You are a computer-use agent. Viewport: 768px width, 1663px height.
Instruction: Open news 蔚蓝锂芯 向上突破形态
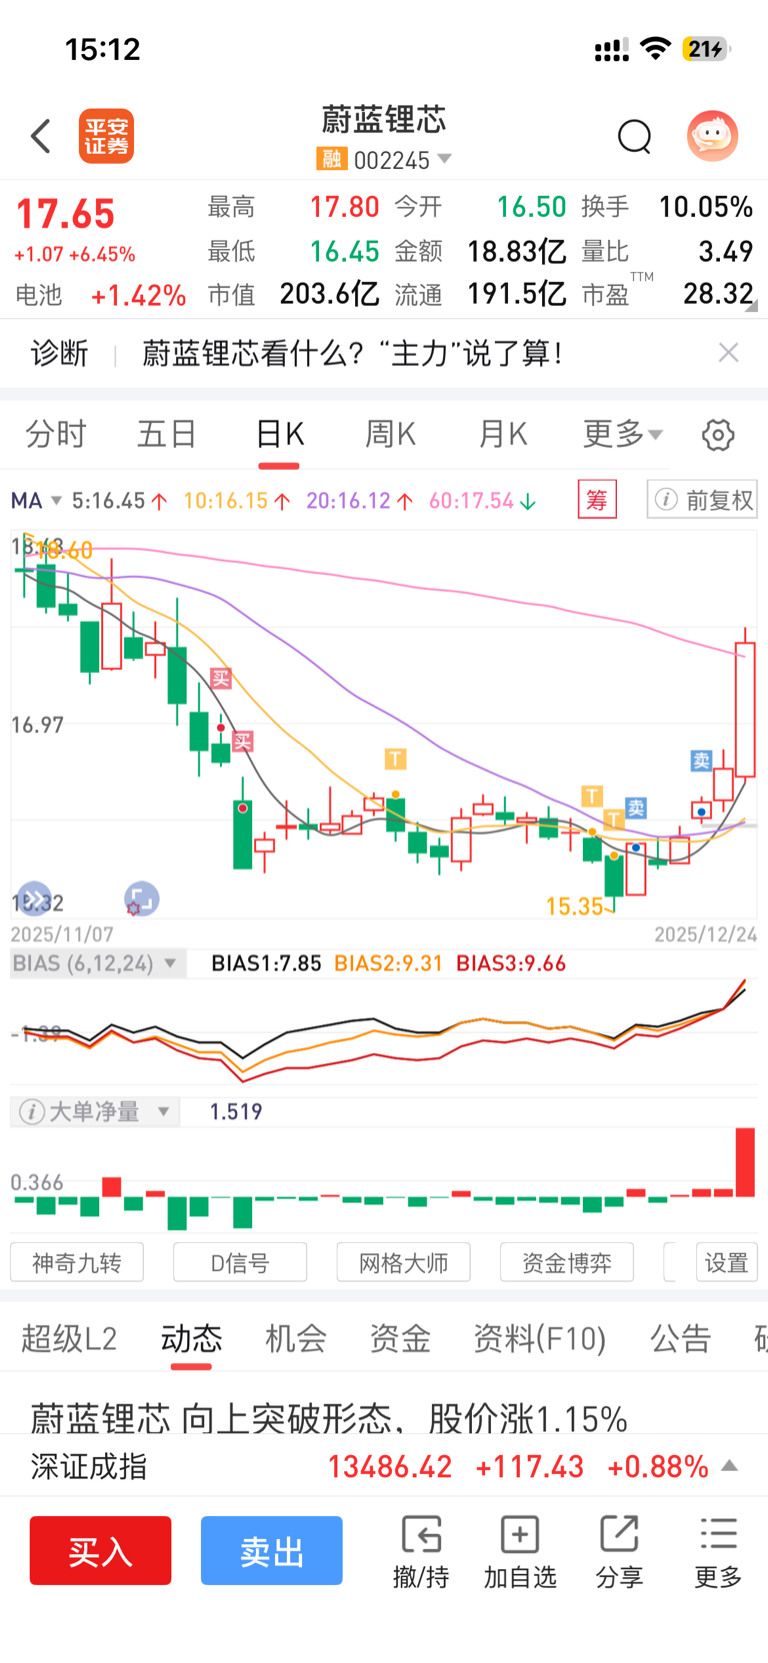[x=329, y=1417]
